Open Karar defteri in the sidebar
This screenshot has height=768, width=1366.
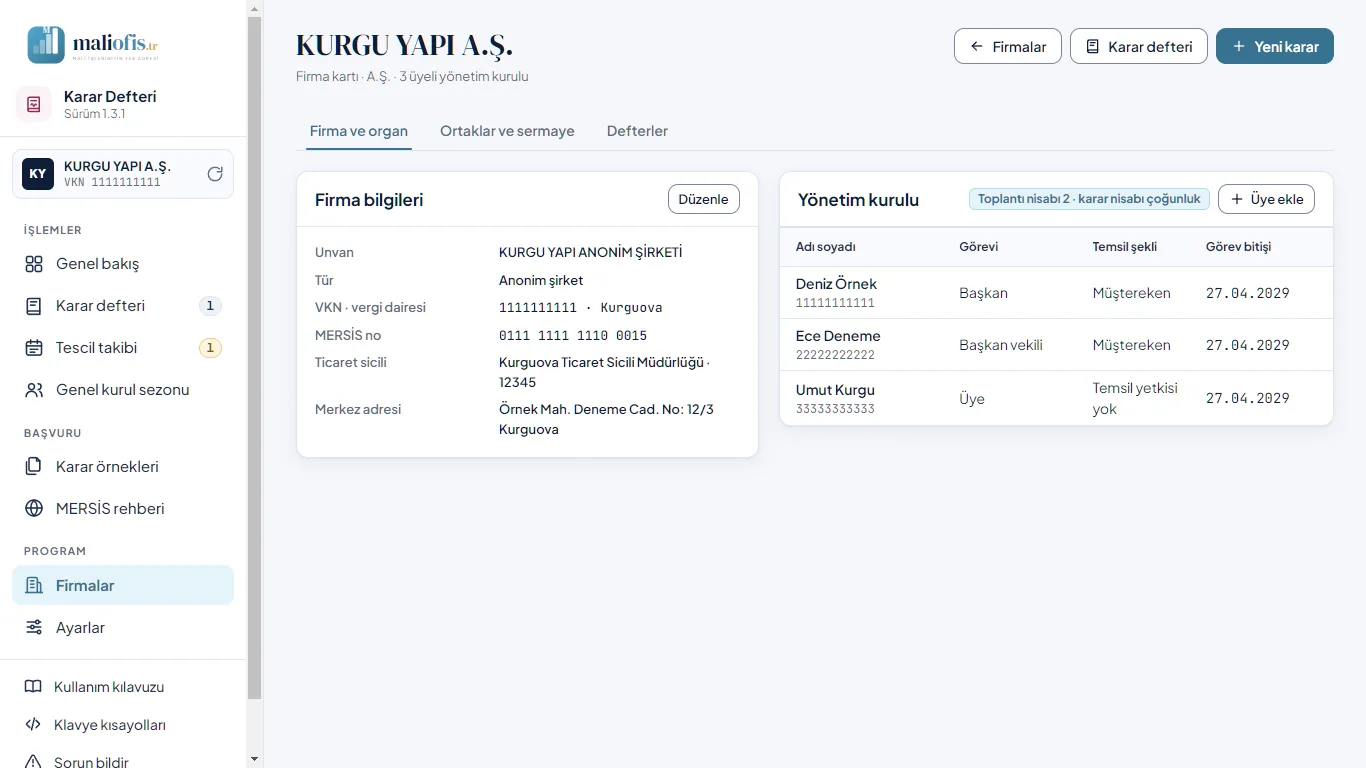123,306
